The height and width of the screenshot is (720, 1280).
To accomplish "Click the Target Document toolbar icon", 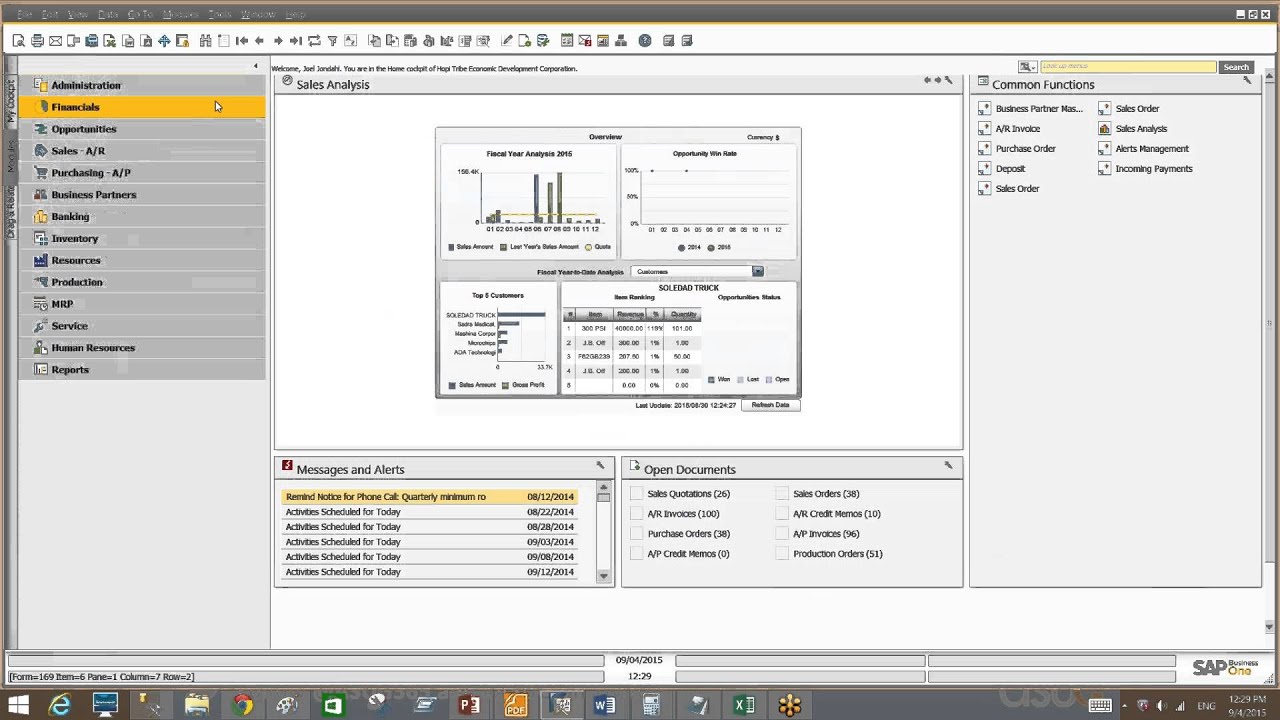I will coord(392,41).
